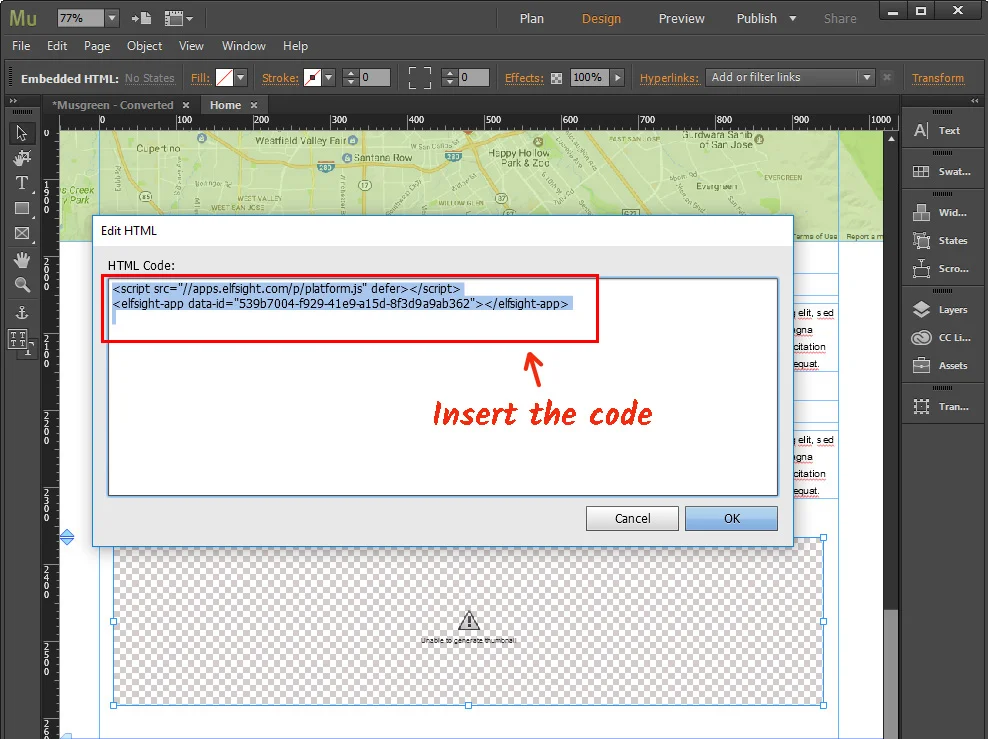Close the Musgreen - Converted tab

click(x=186, y=105)
